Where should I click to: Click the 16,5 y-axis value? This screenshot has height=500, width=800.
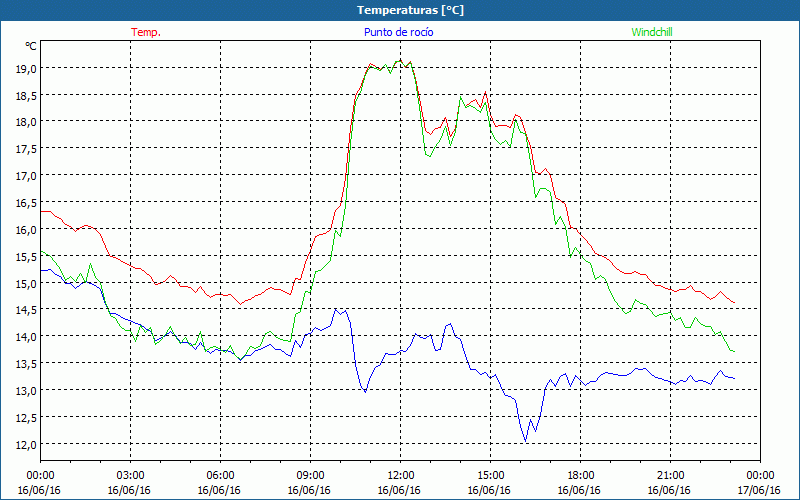(x=26, y=203)
